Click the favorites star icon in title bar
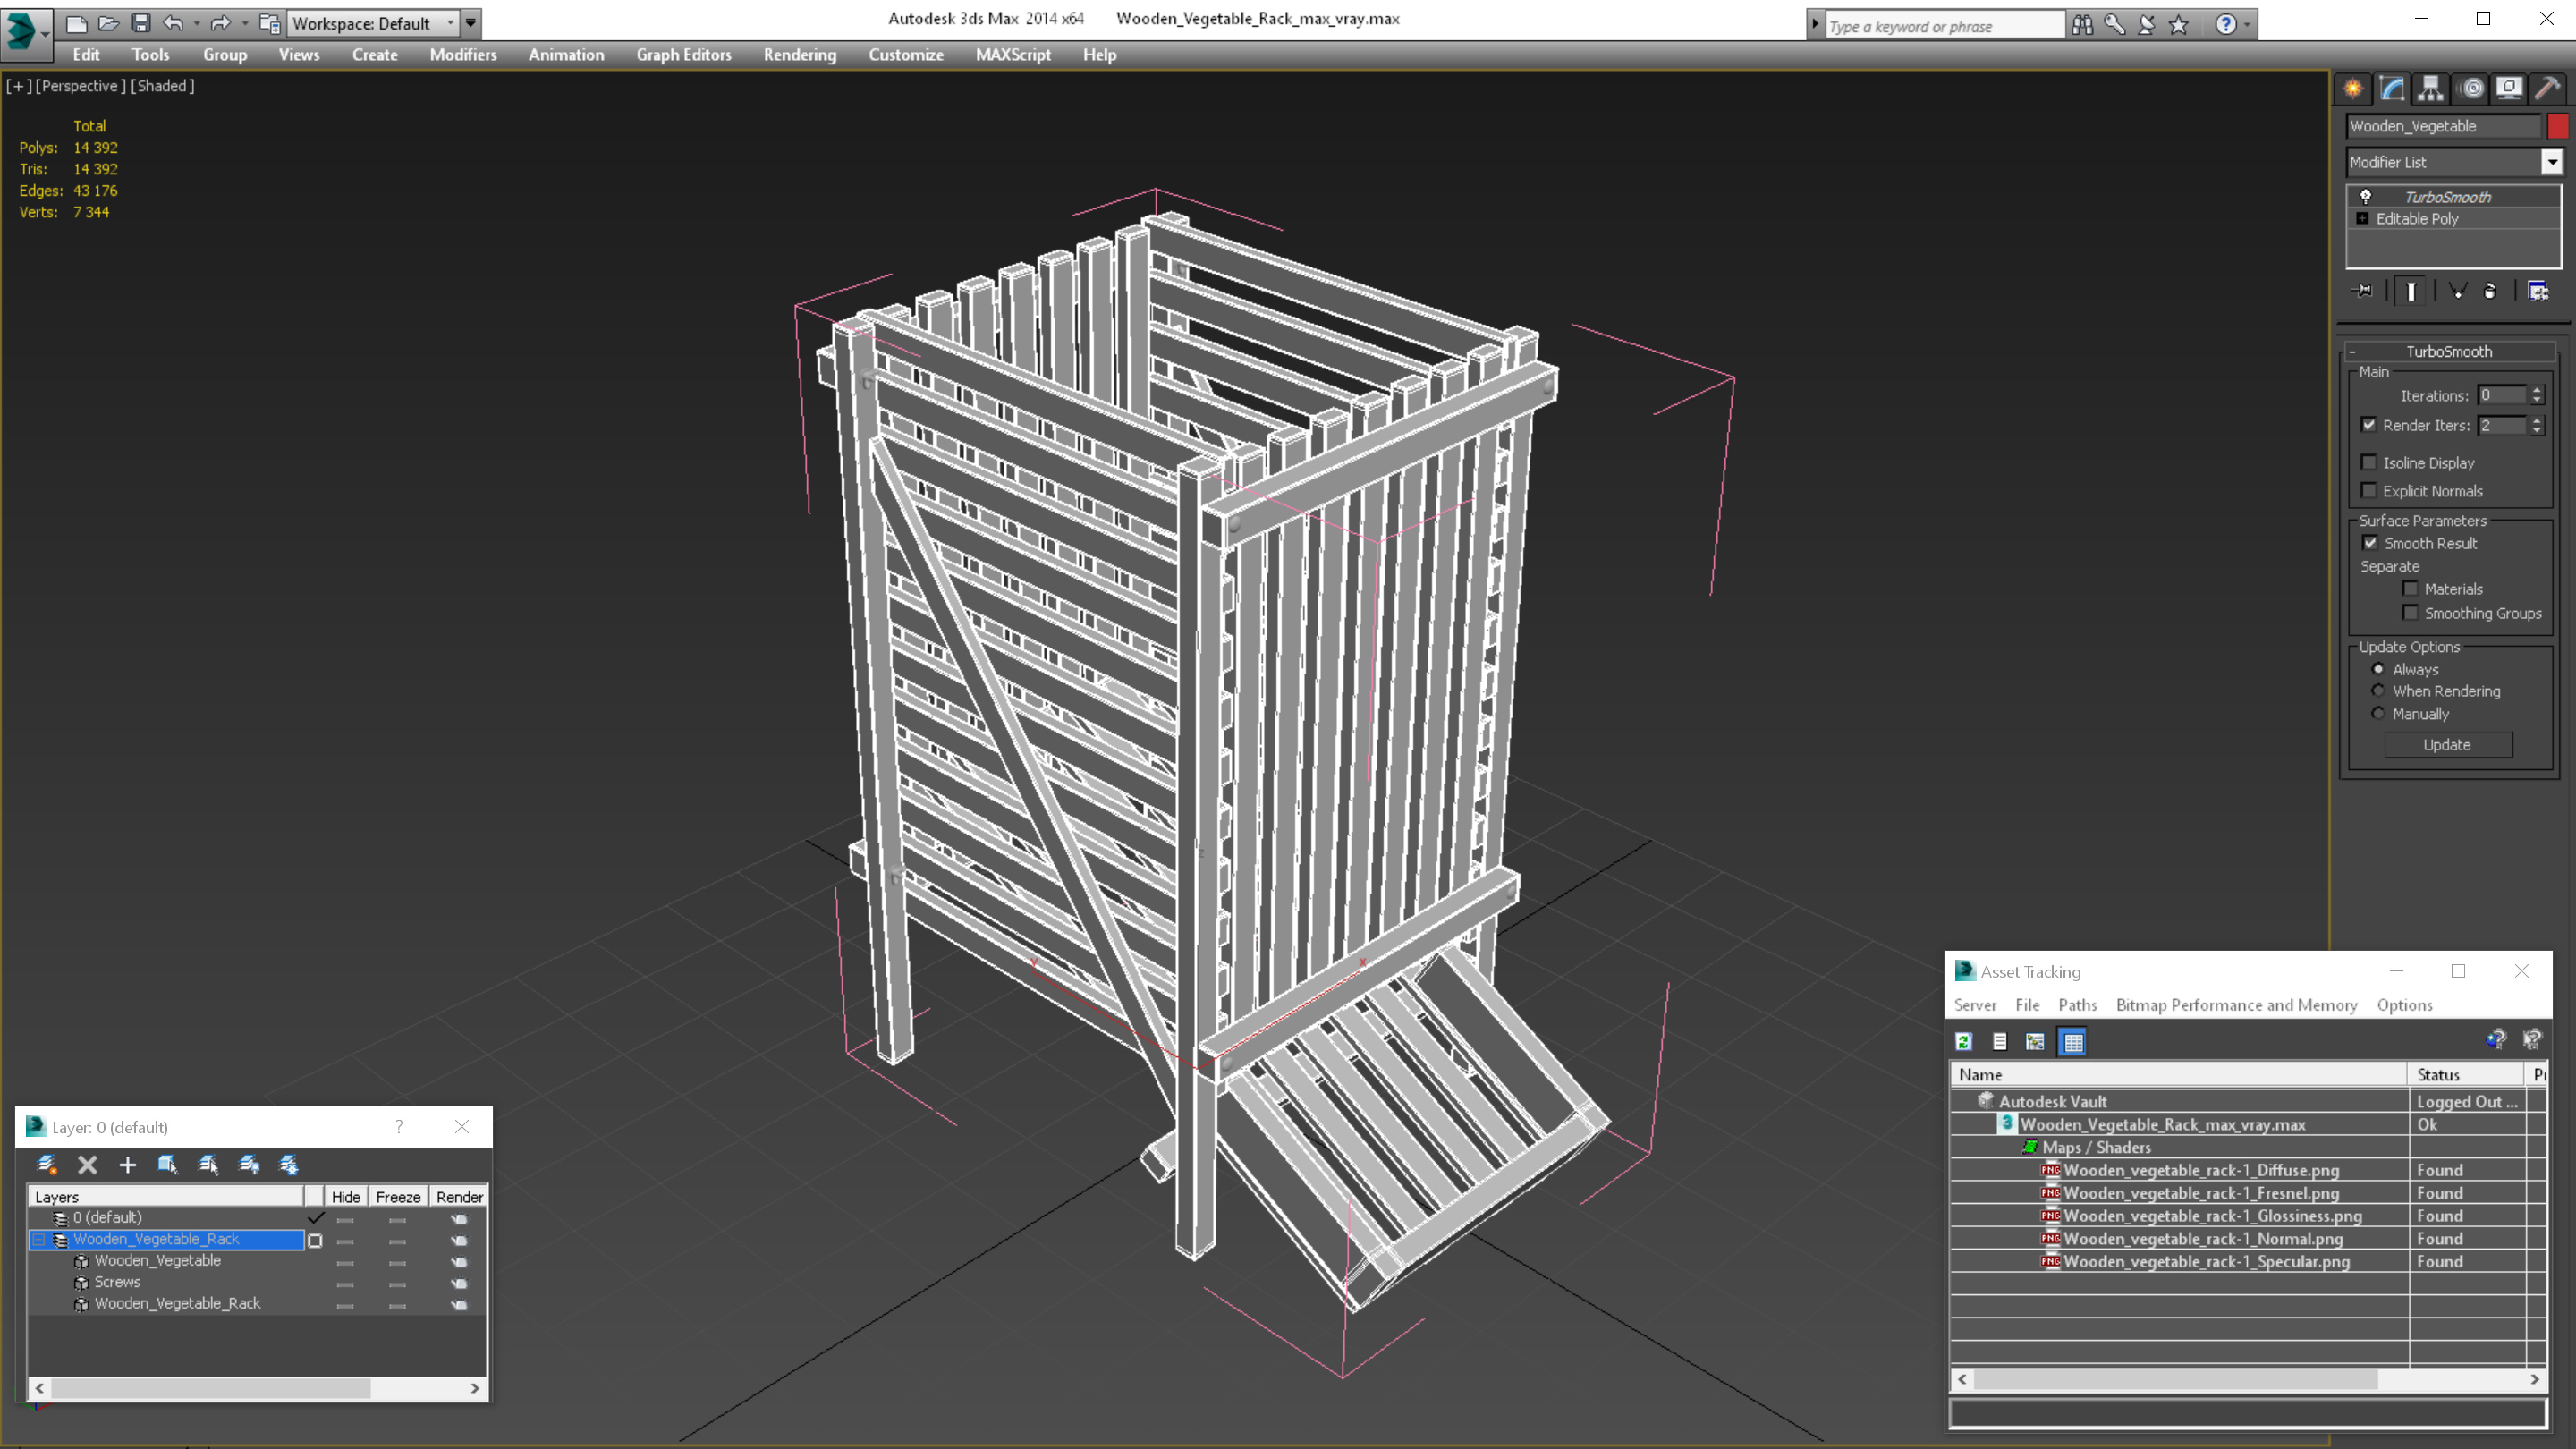 coord(2179,25)
